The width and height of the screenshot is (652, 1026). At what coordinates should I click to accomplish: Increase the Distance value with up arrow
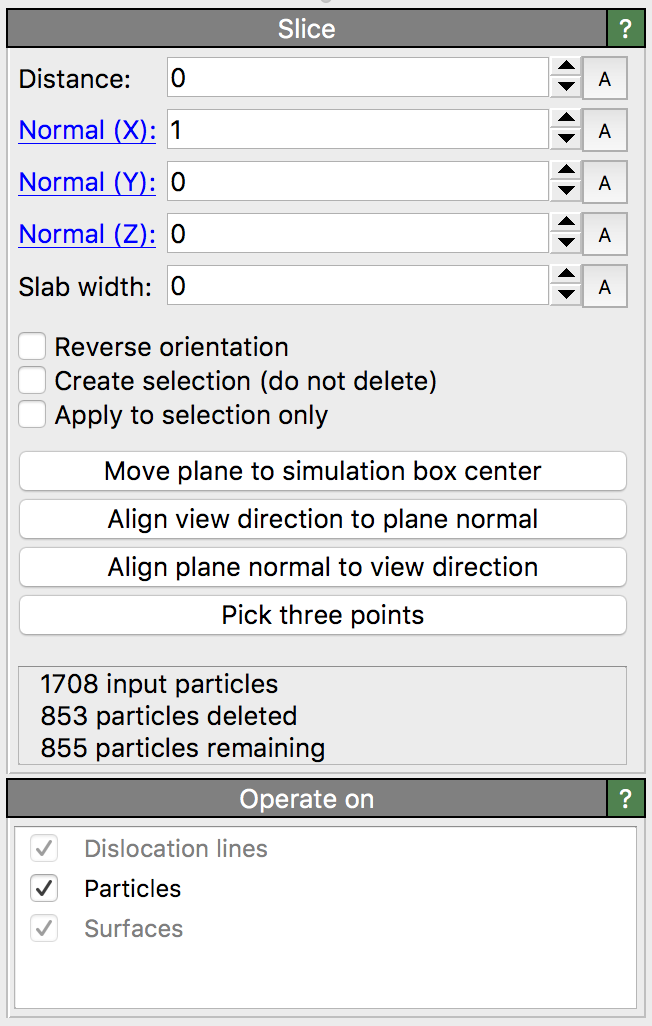click(x=566, y=69)
